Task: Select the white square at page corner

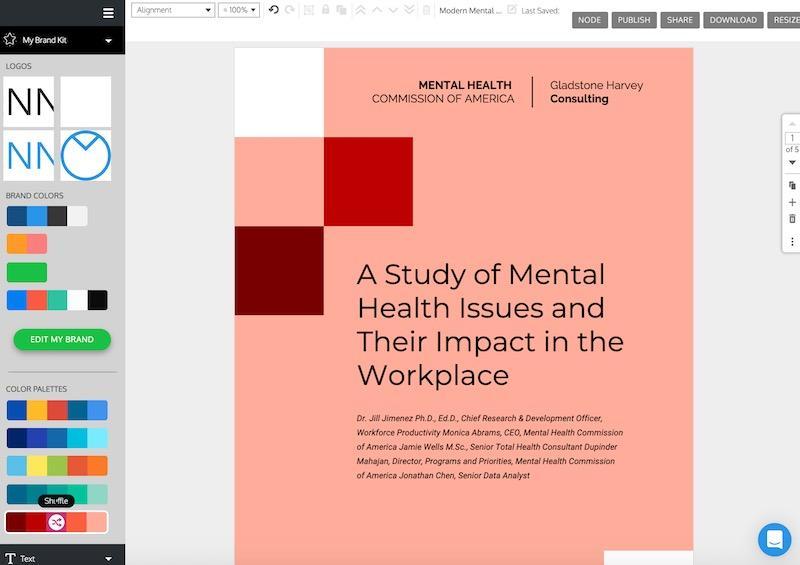Action: (x=279, y=92)
